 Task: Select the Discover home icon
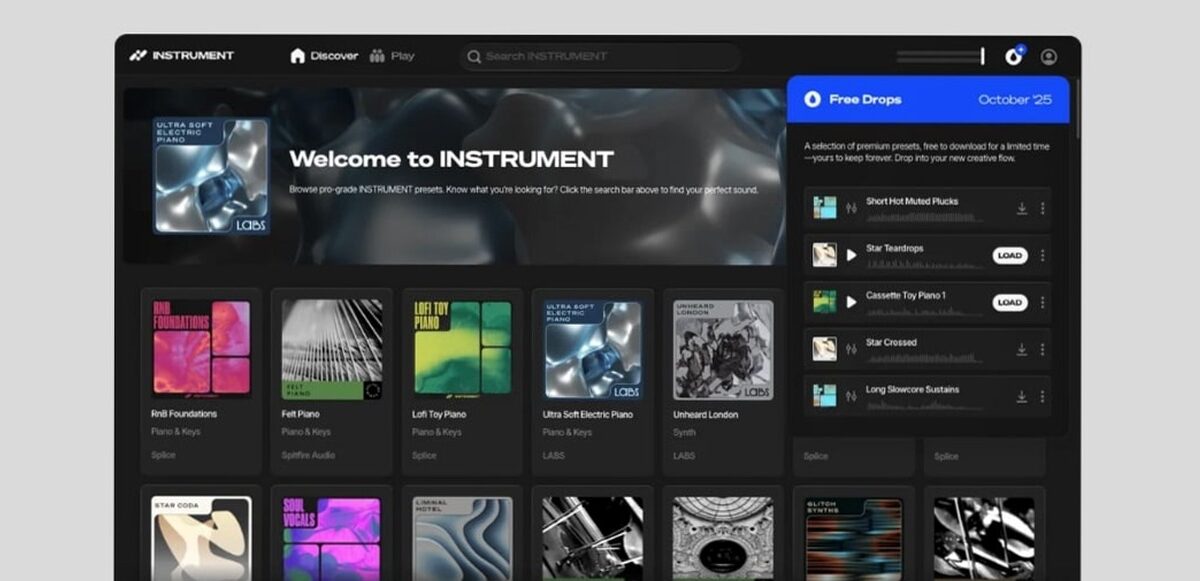pyautogui.click(x=296, y=56)
